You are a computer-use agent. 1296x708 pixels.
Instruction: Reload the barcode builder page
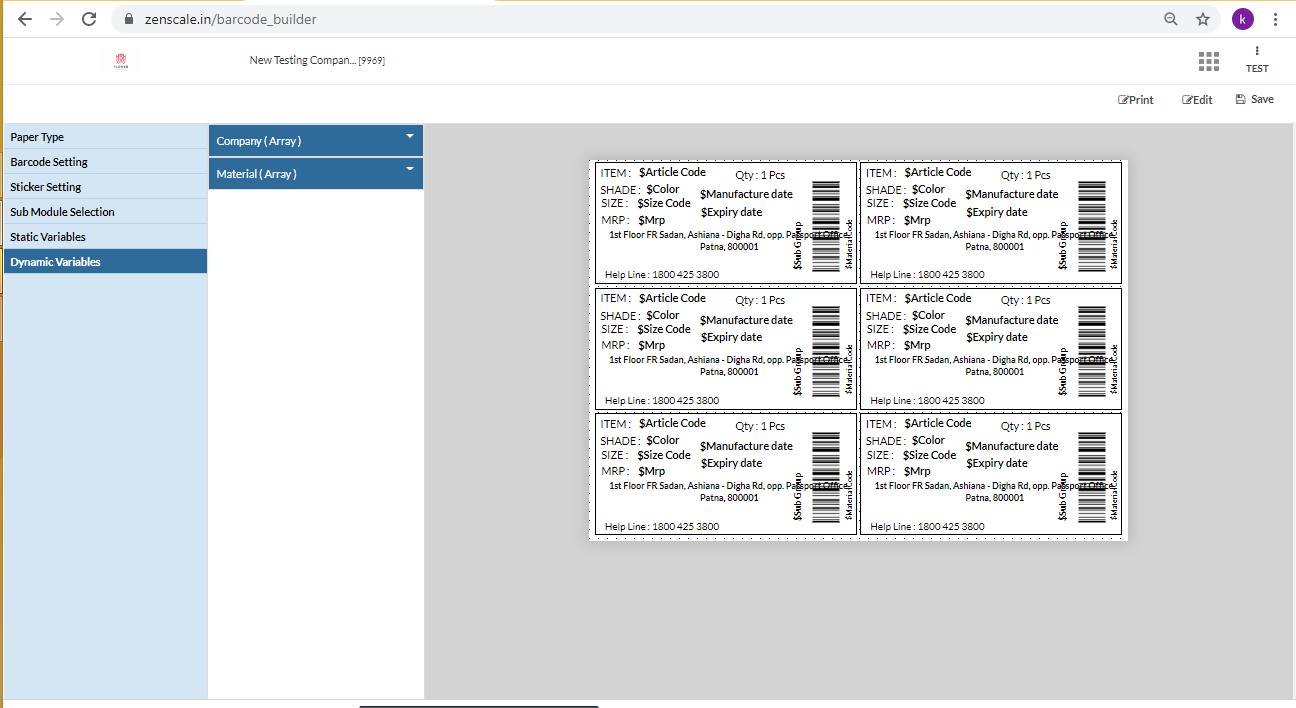[89, 19]
